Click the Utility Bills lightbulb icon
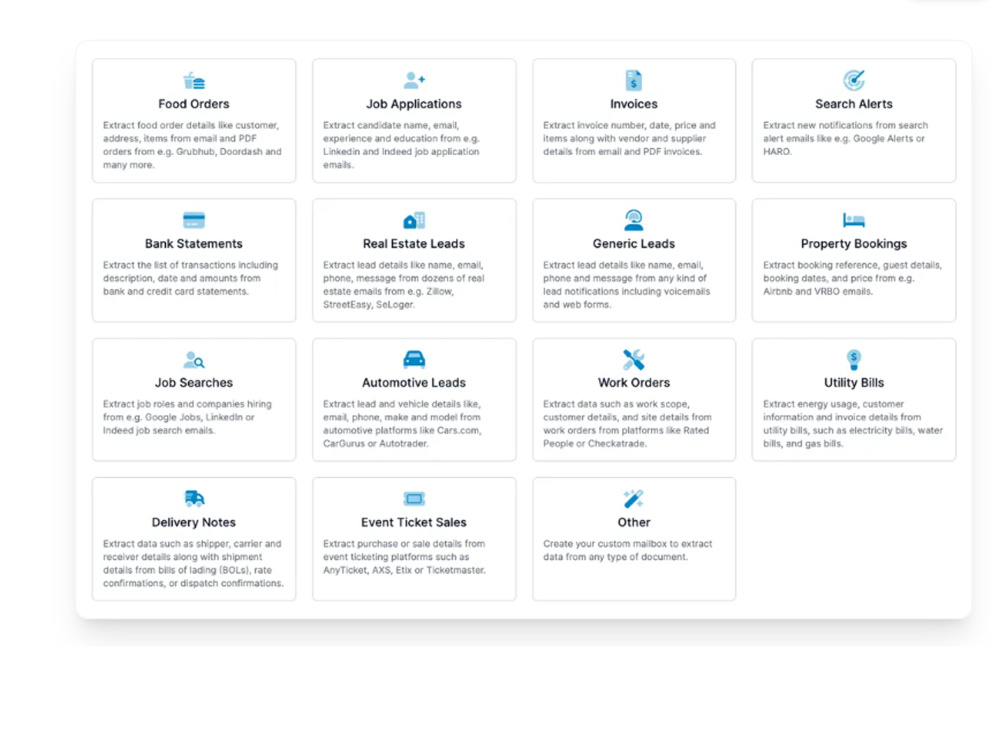 point(853,360)
